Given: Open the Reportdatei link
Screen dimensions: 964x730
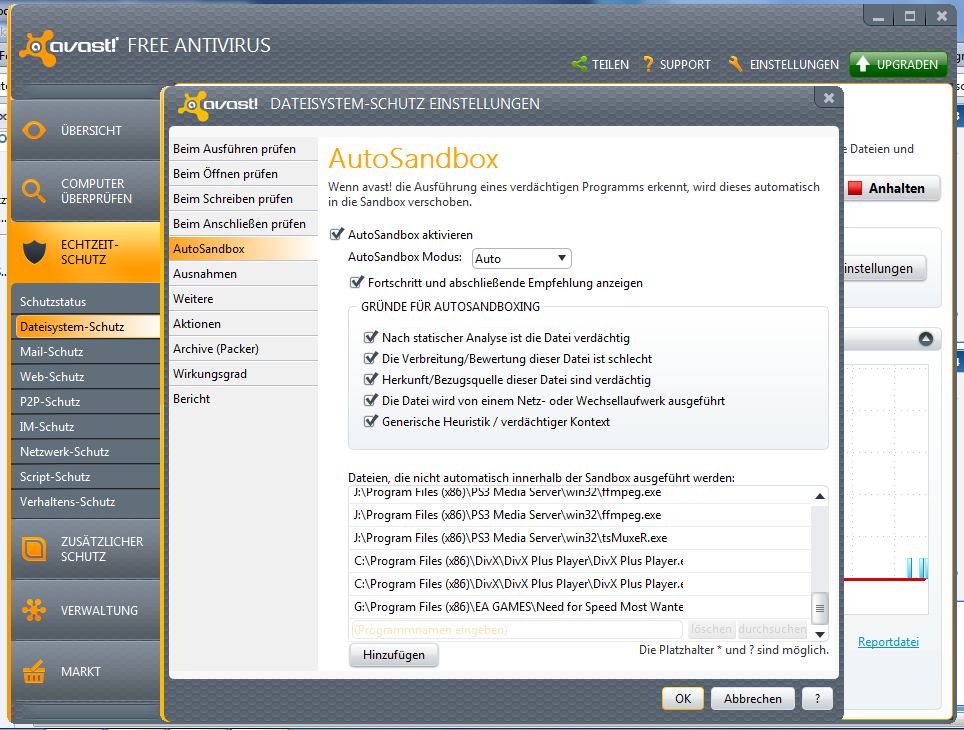Looking at the screenshot, I should pyautogui.click(x=888, y=641).
